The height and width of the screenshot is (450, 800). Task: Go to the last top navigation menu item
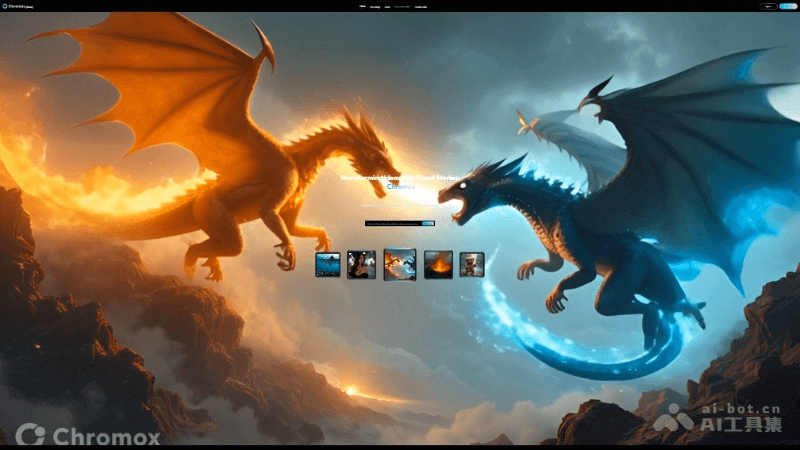click(420, 6)
